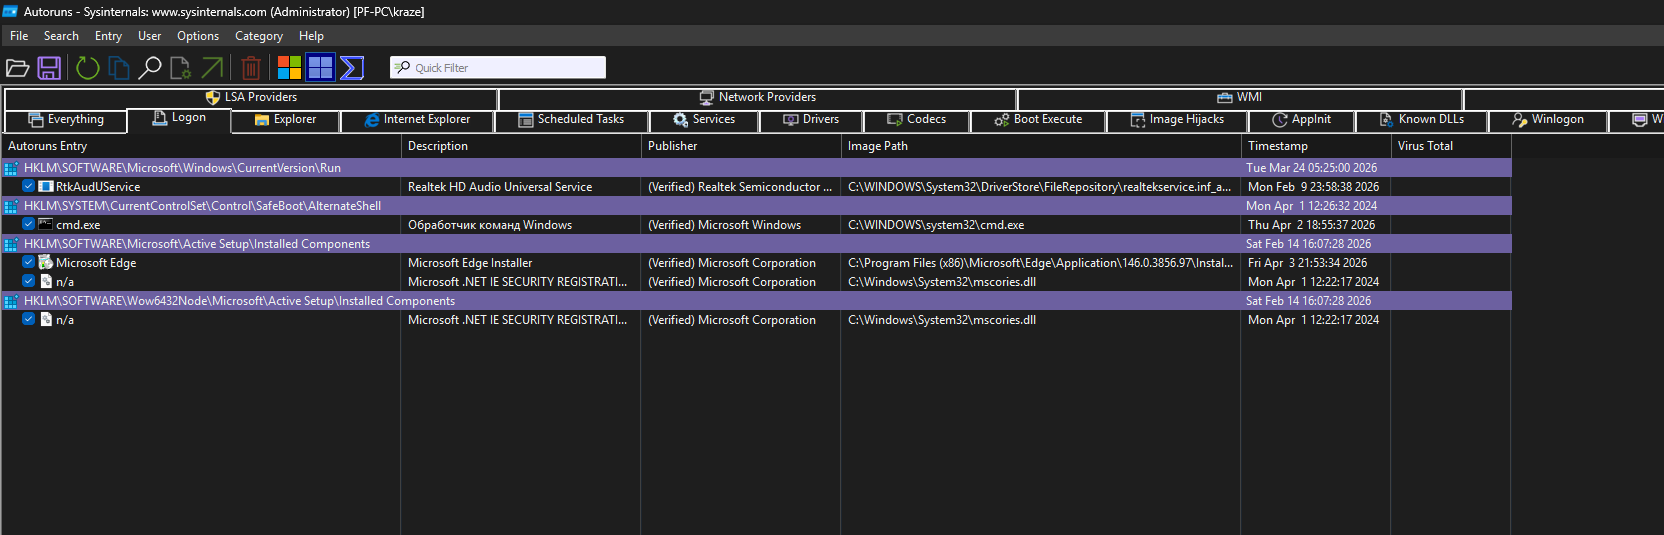This screenshot has height=535, width=1664.
Task: Click the Microsoft Edge entry icon
Action: click(x=45, y=263)
